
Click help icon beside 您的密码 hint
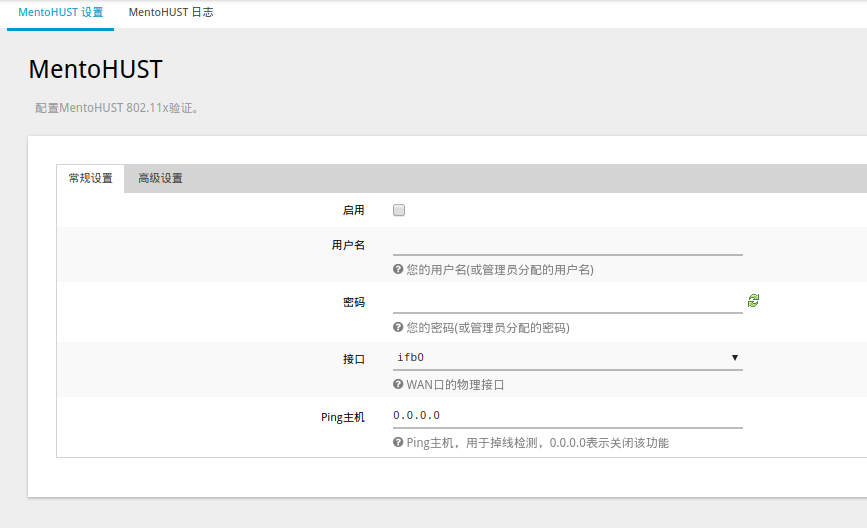click(x=398, y=327)
